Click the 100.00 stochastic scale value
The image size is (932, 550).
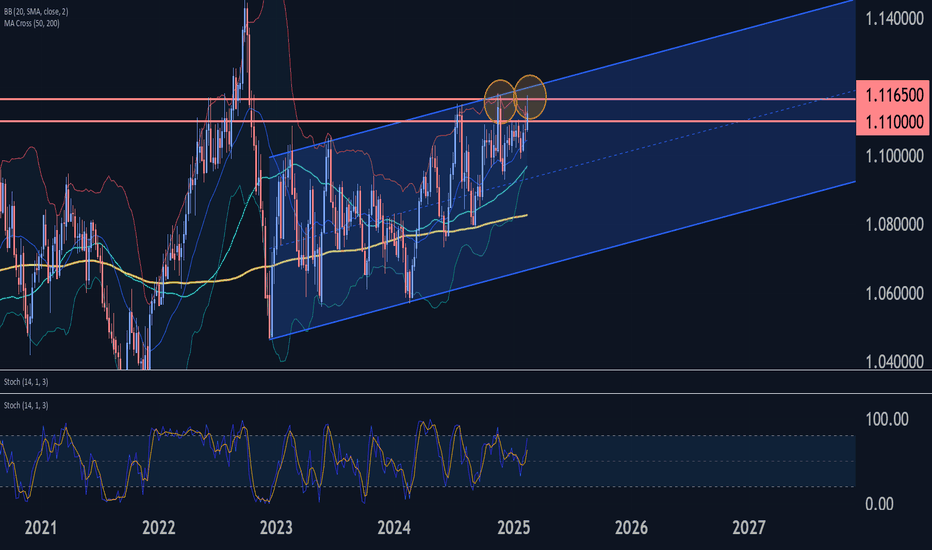coord(887,419)
